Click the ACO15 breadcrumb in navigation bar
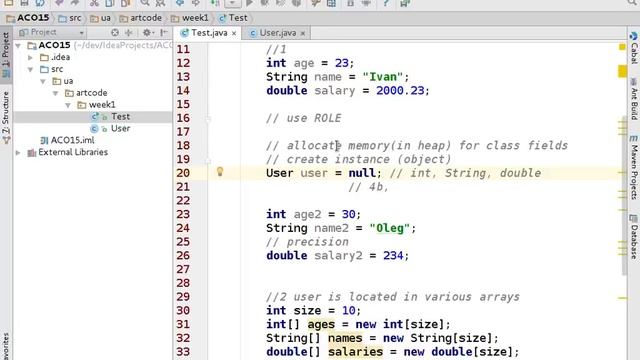 point(28,18)
